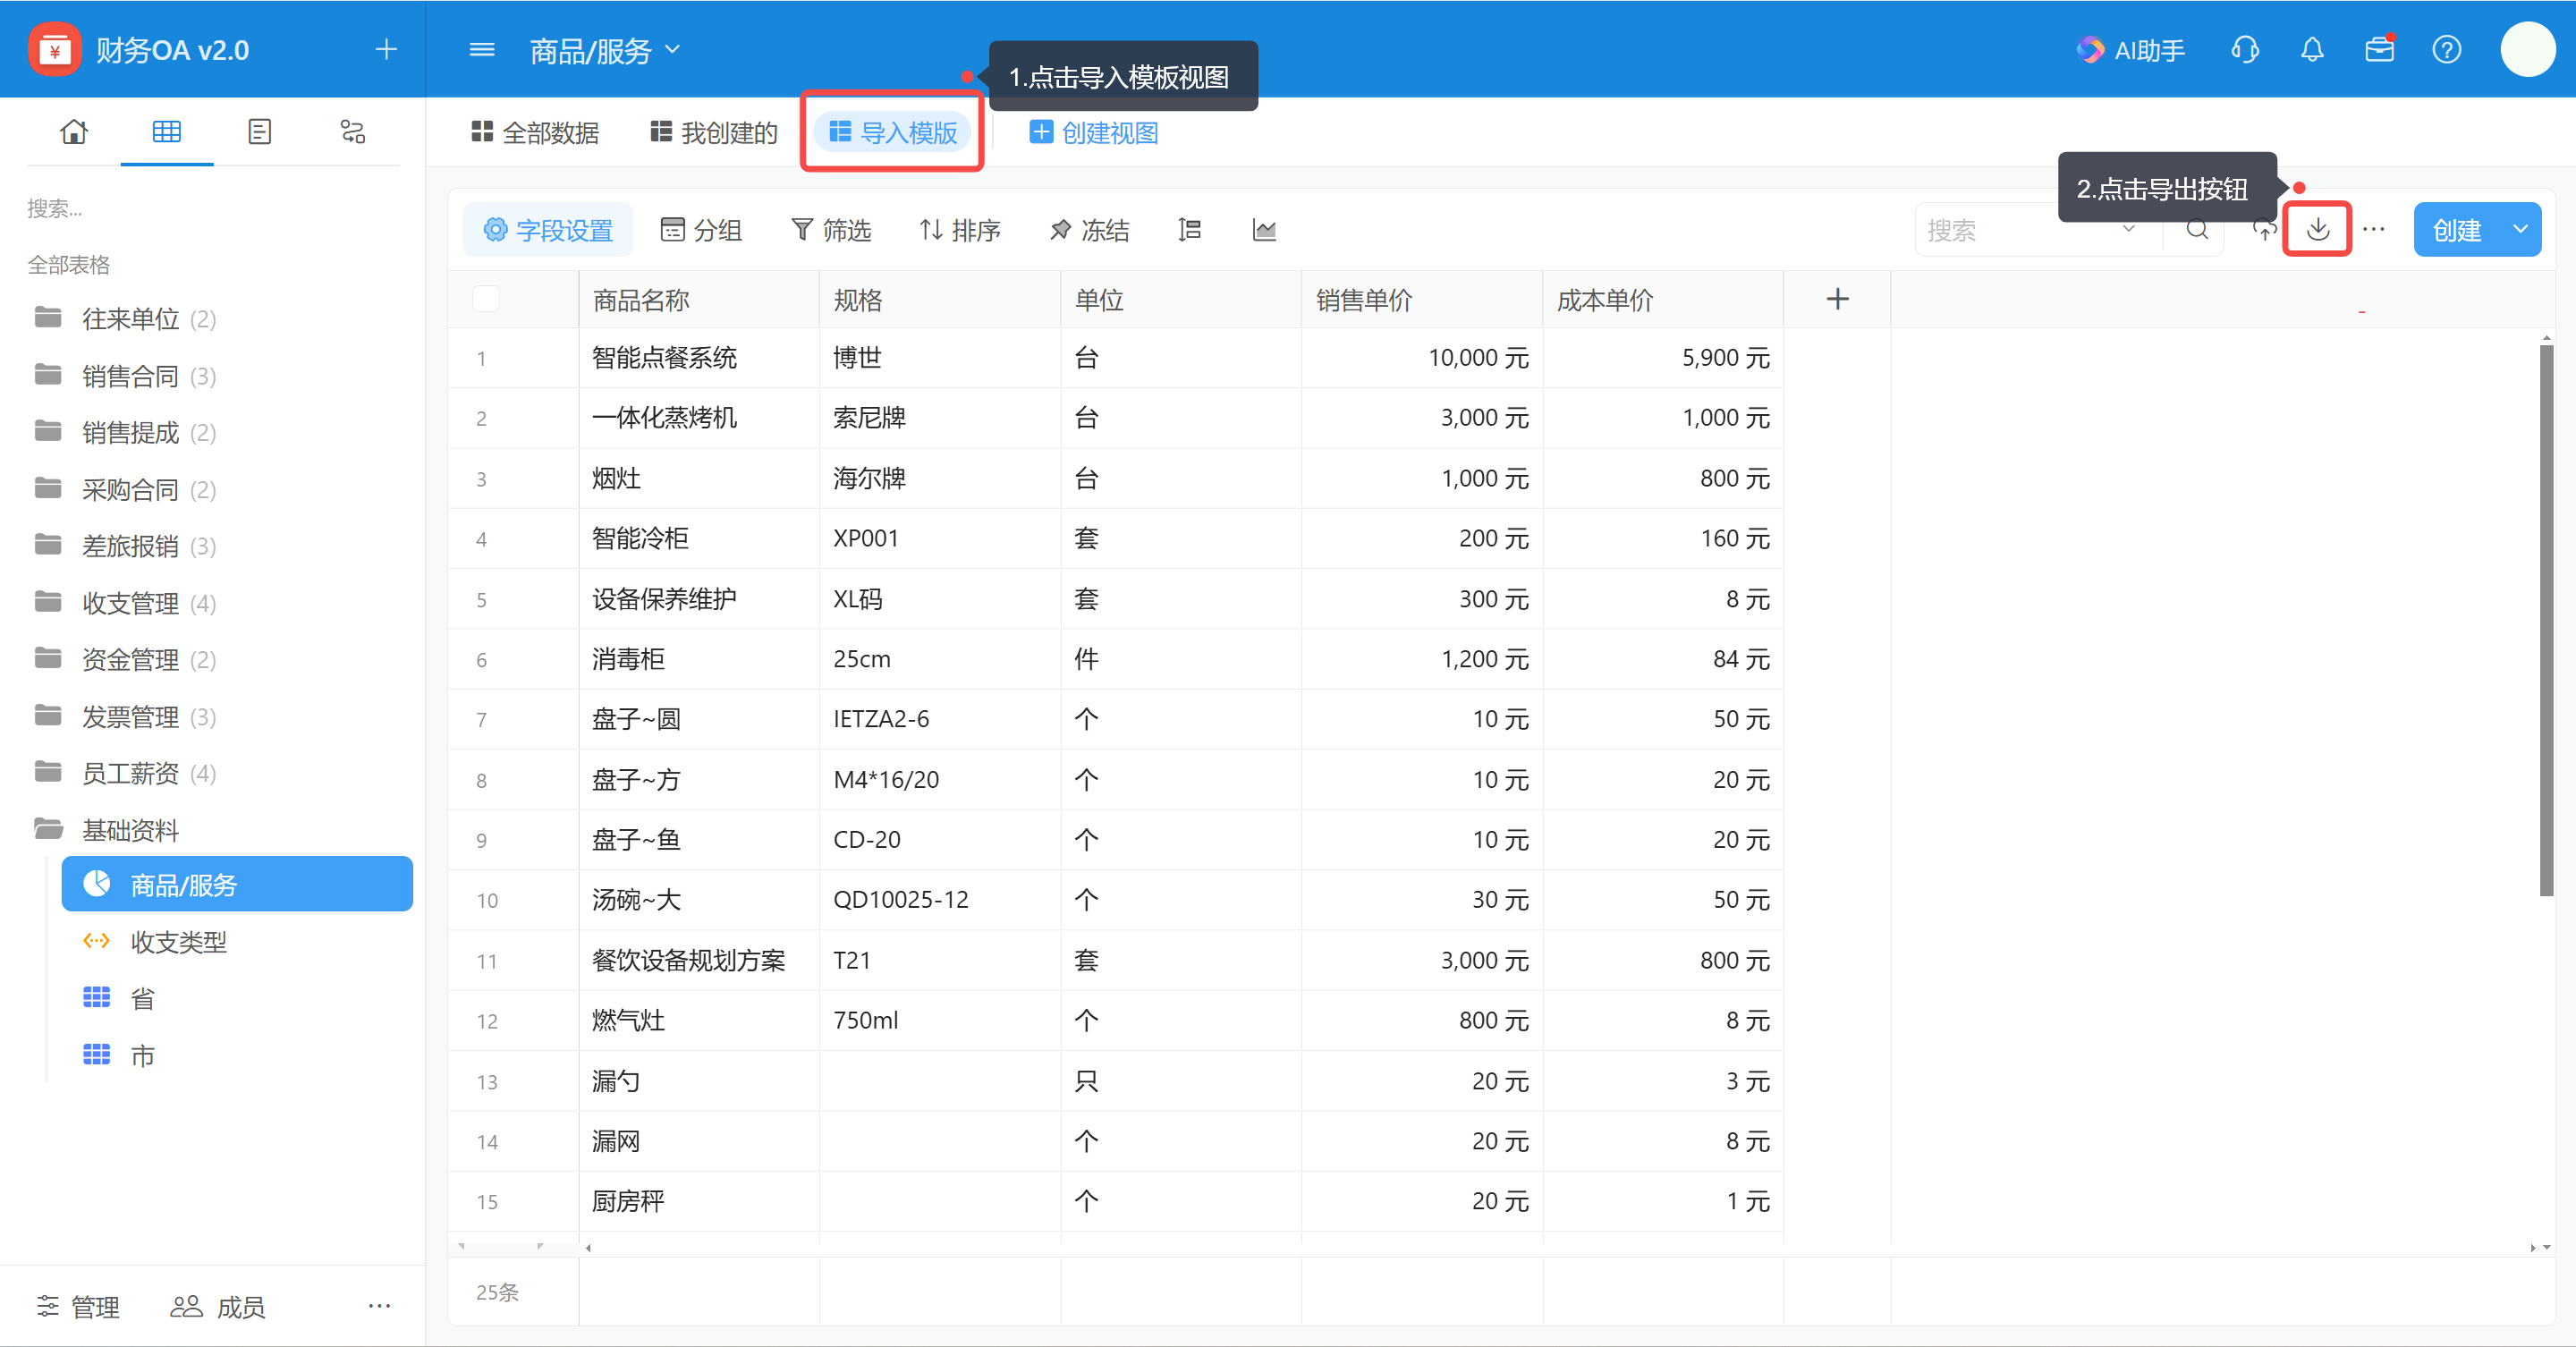Select the 导入模版 view tab
The height and width of the screenshot is (1347, 2576).
point(893,132)
